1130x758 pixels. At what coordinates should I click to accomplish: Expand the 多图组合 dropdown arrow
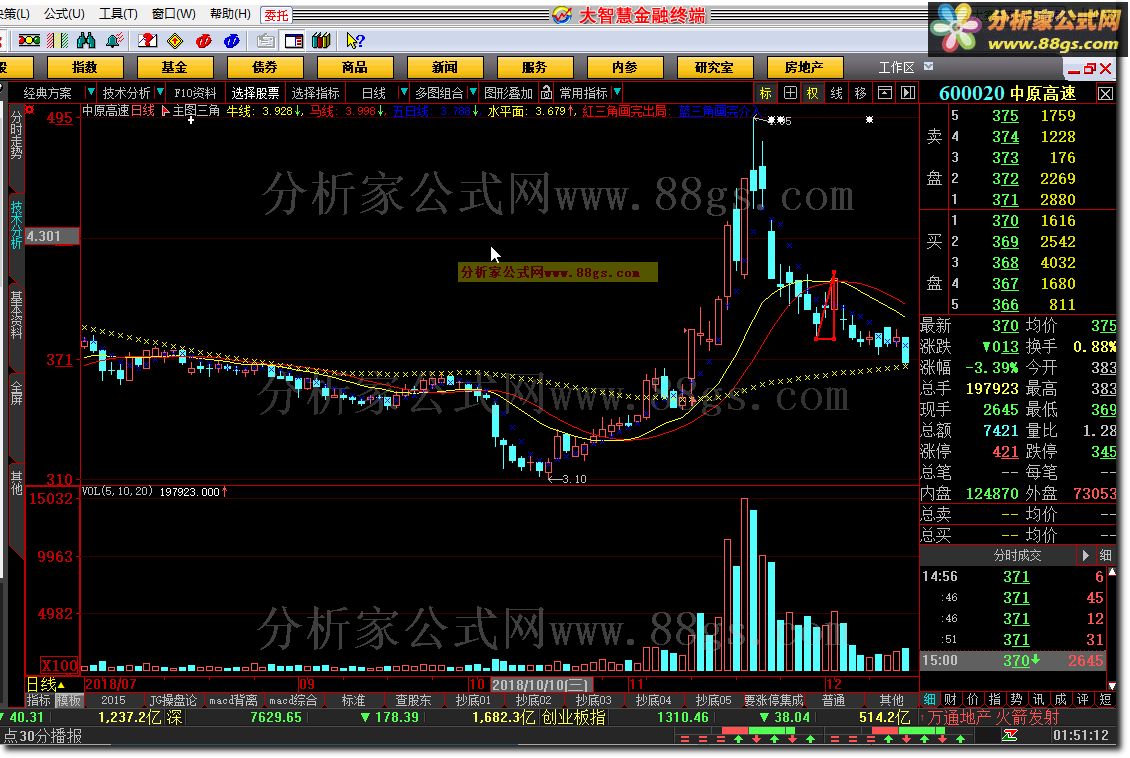coord(473,92)
